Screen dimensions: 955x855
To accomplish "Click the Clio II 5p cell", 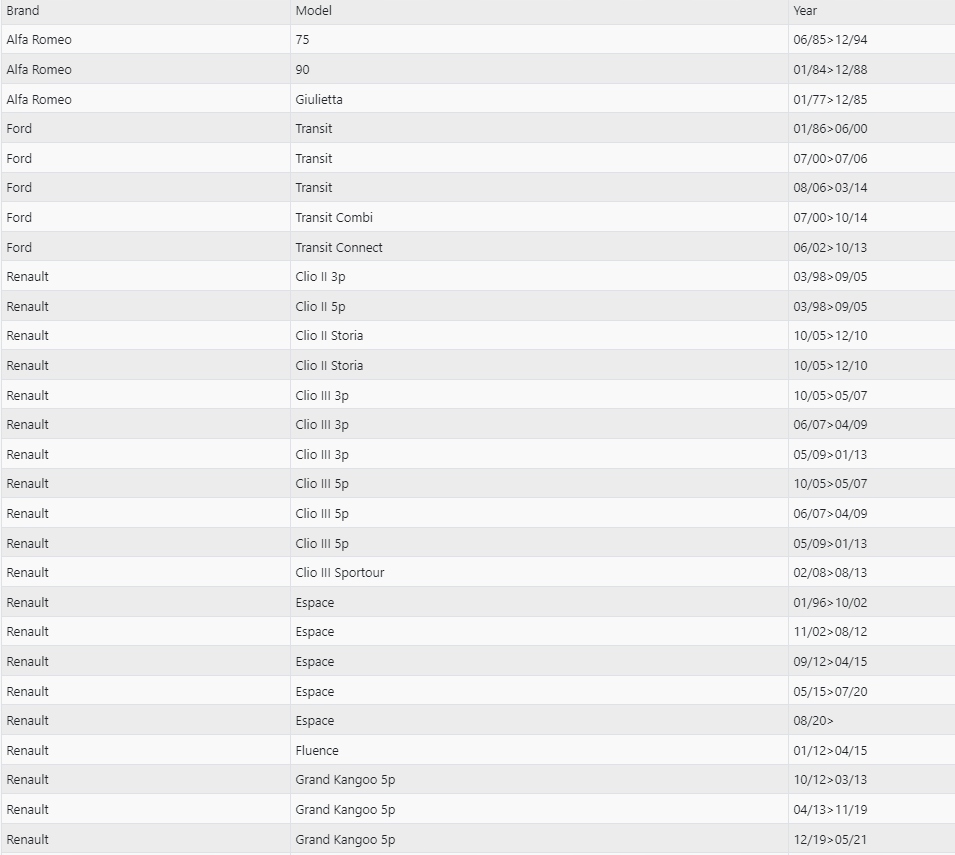I will [321, 306].
